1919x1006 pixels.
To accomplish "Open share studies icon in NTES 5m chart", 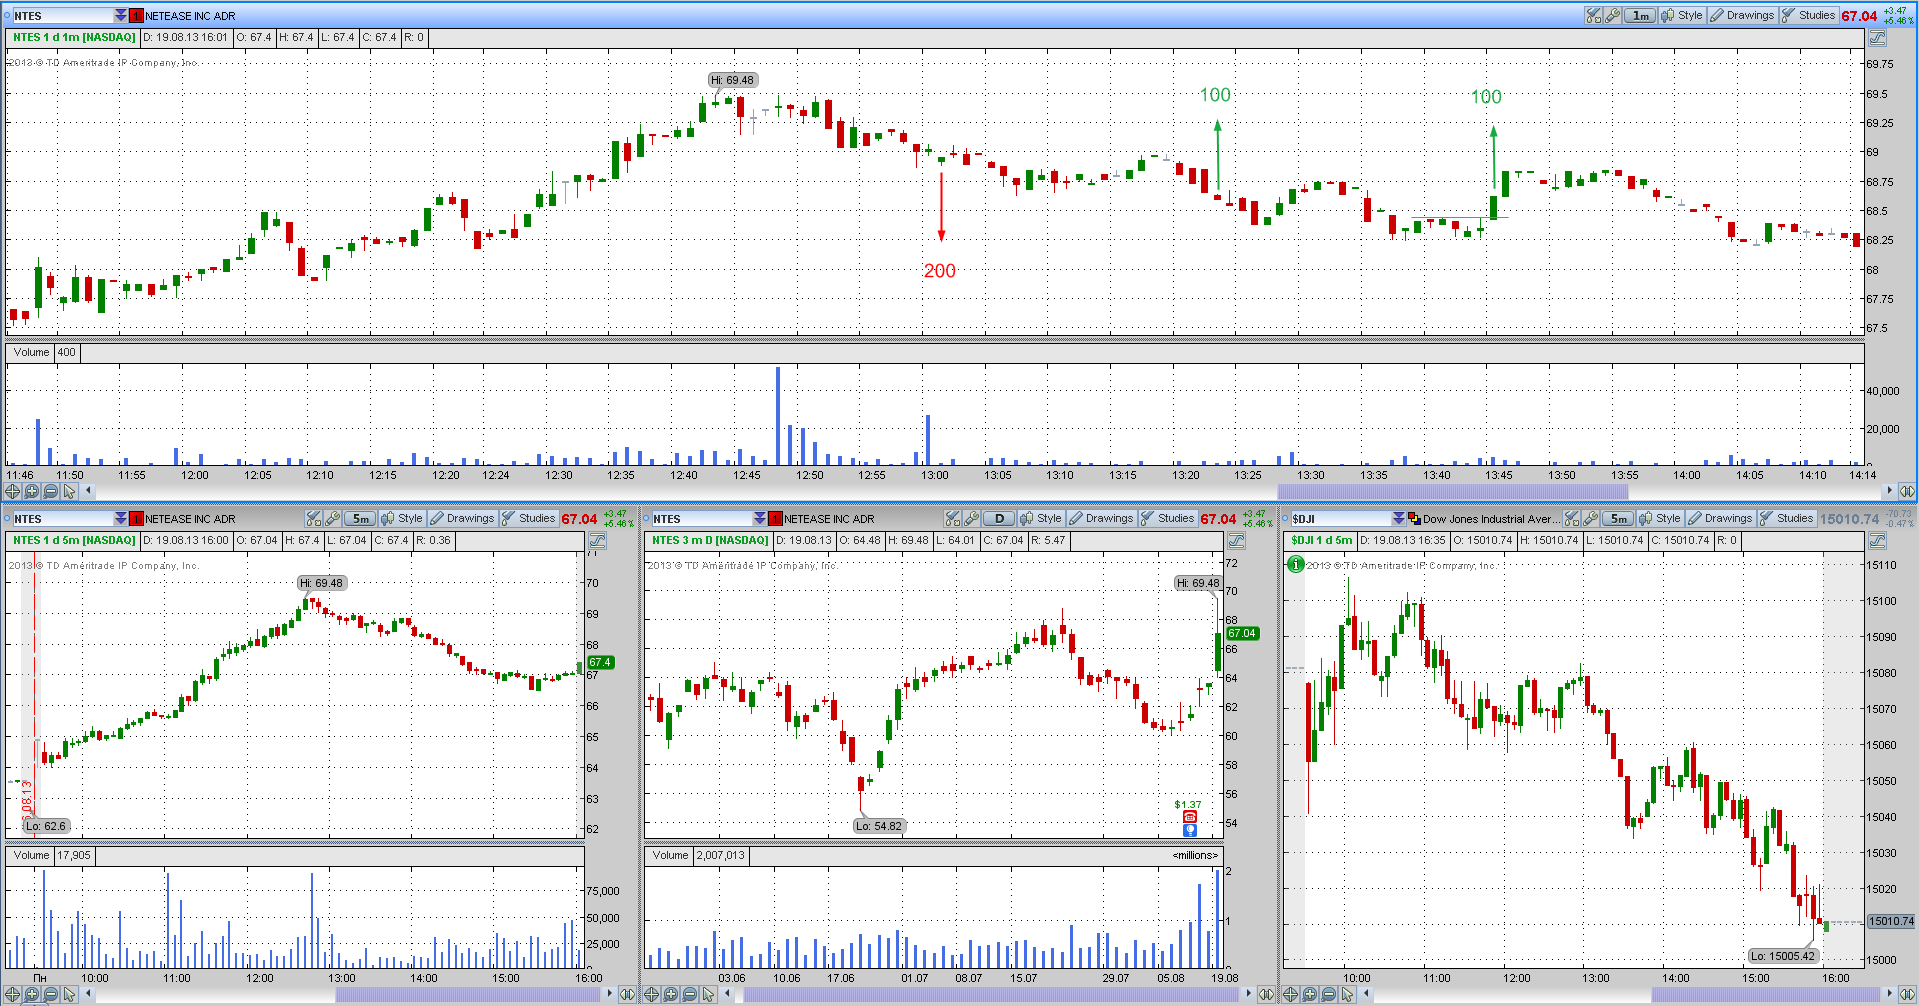I will click(x=314, y=518).
